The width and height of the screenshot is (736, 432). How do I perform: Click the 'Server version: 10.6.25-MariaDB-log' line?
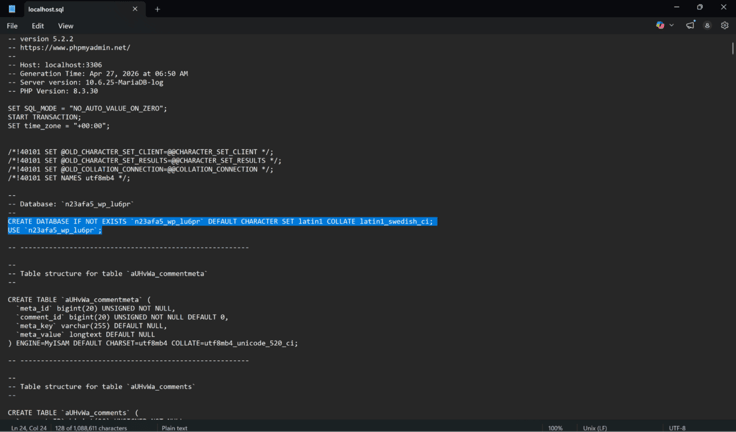click(x=85, y=82)
